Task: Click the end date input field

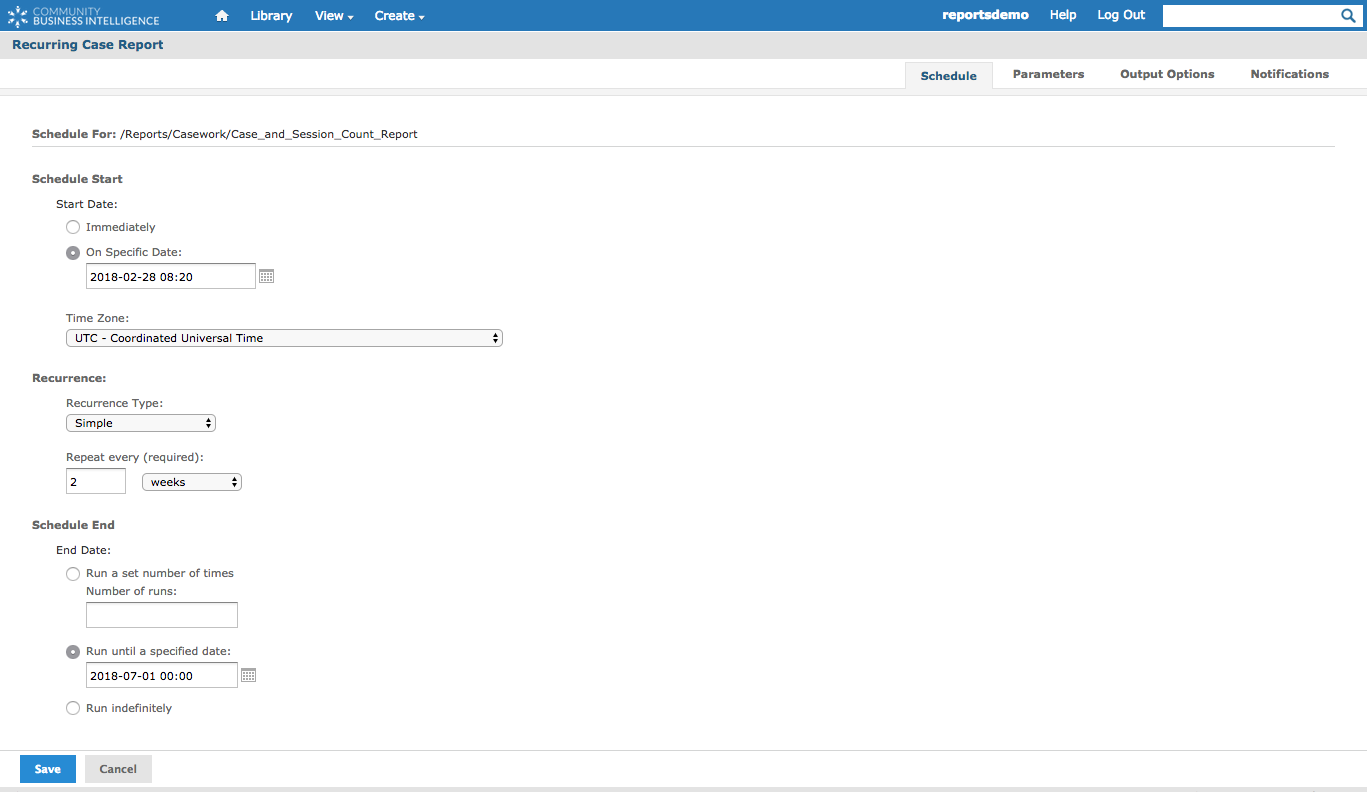Action: pyautogui.click(x=162, y=676)
